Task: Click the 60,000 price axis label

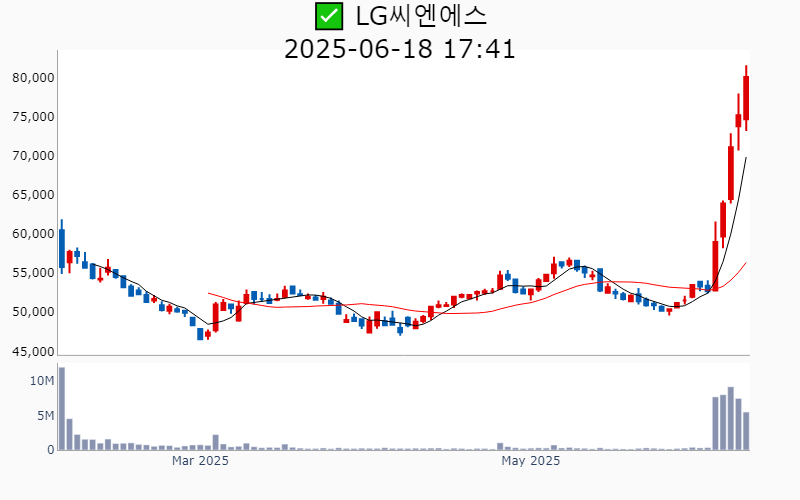Action: point(33,234)
